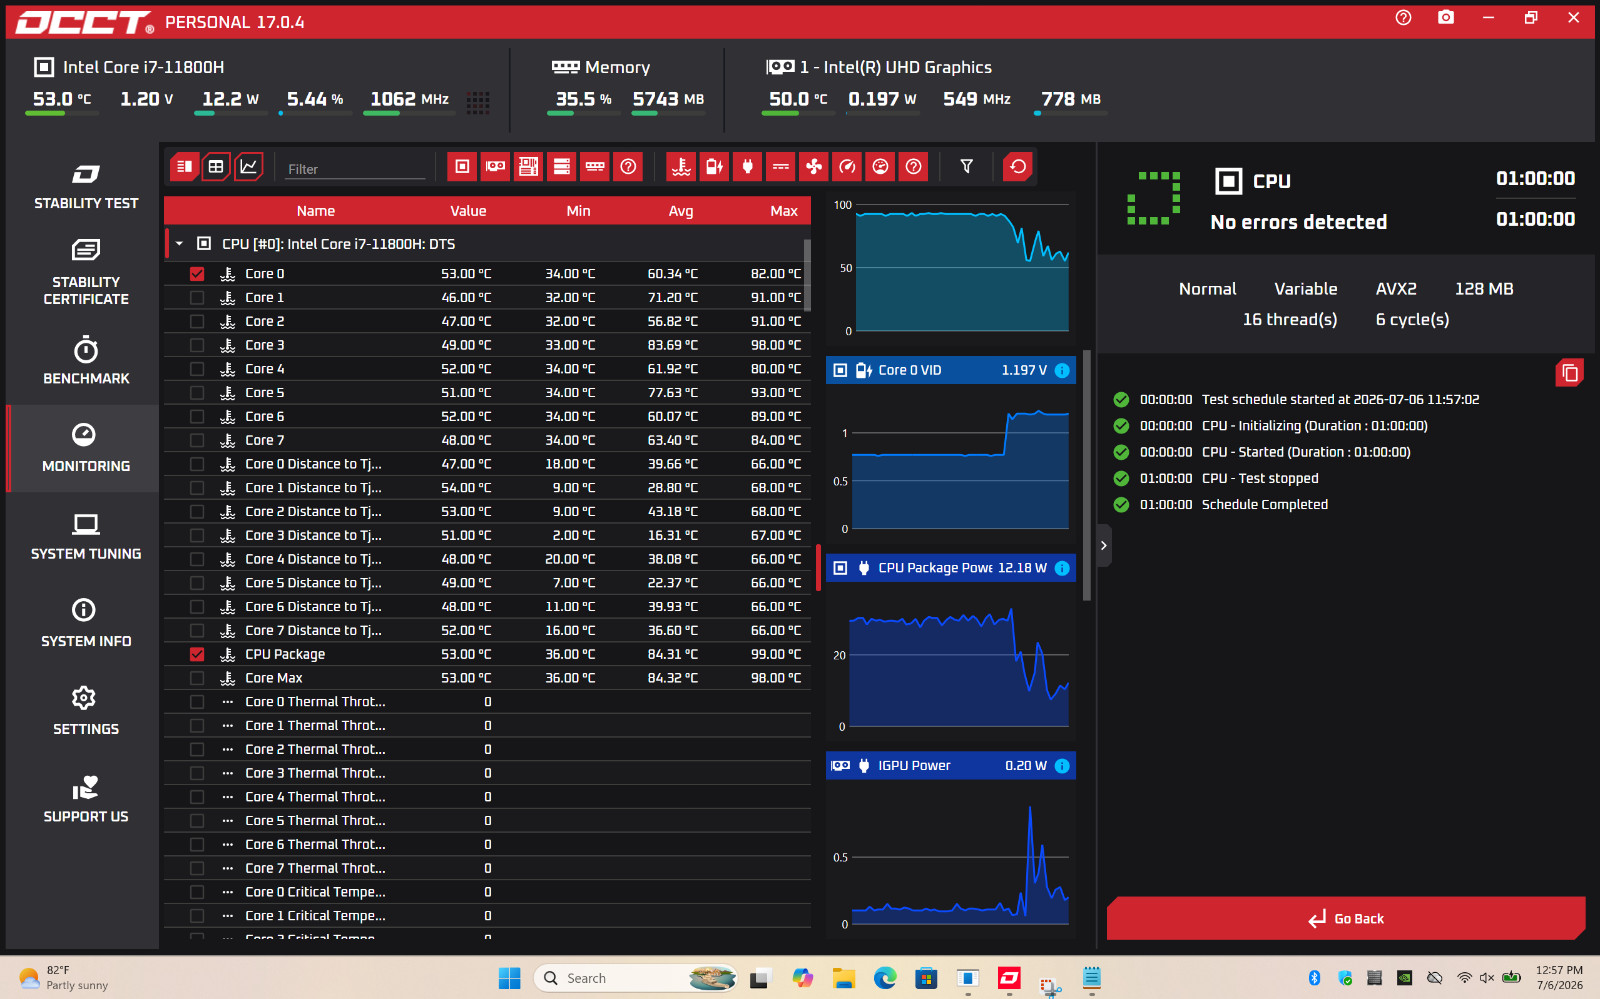This screenshot has height=999, width=1600.
Task: Toggle the fan sensor type filter
Action: 814,167
